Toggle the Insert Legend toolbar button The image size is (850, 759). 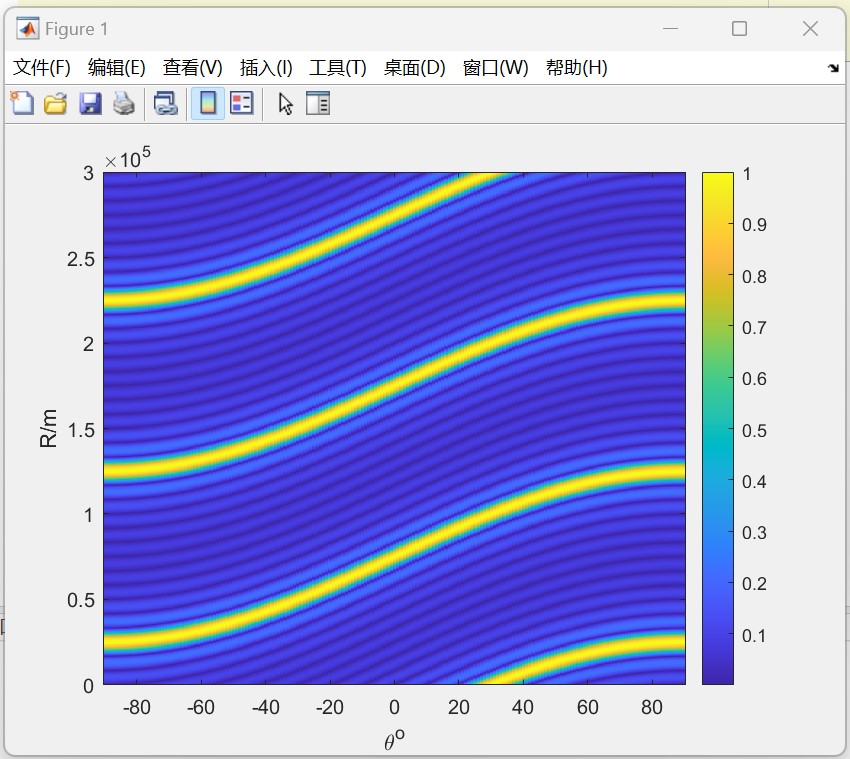coord(241,103)
